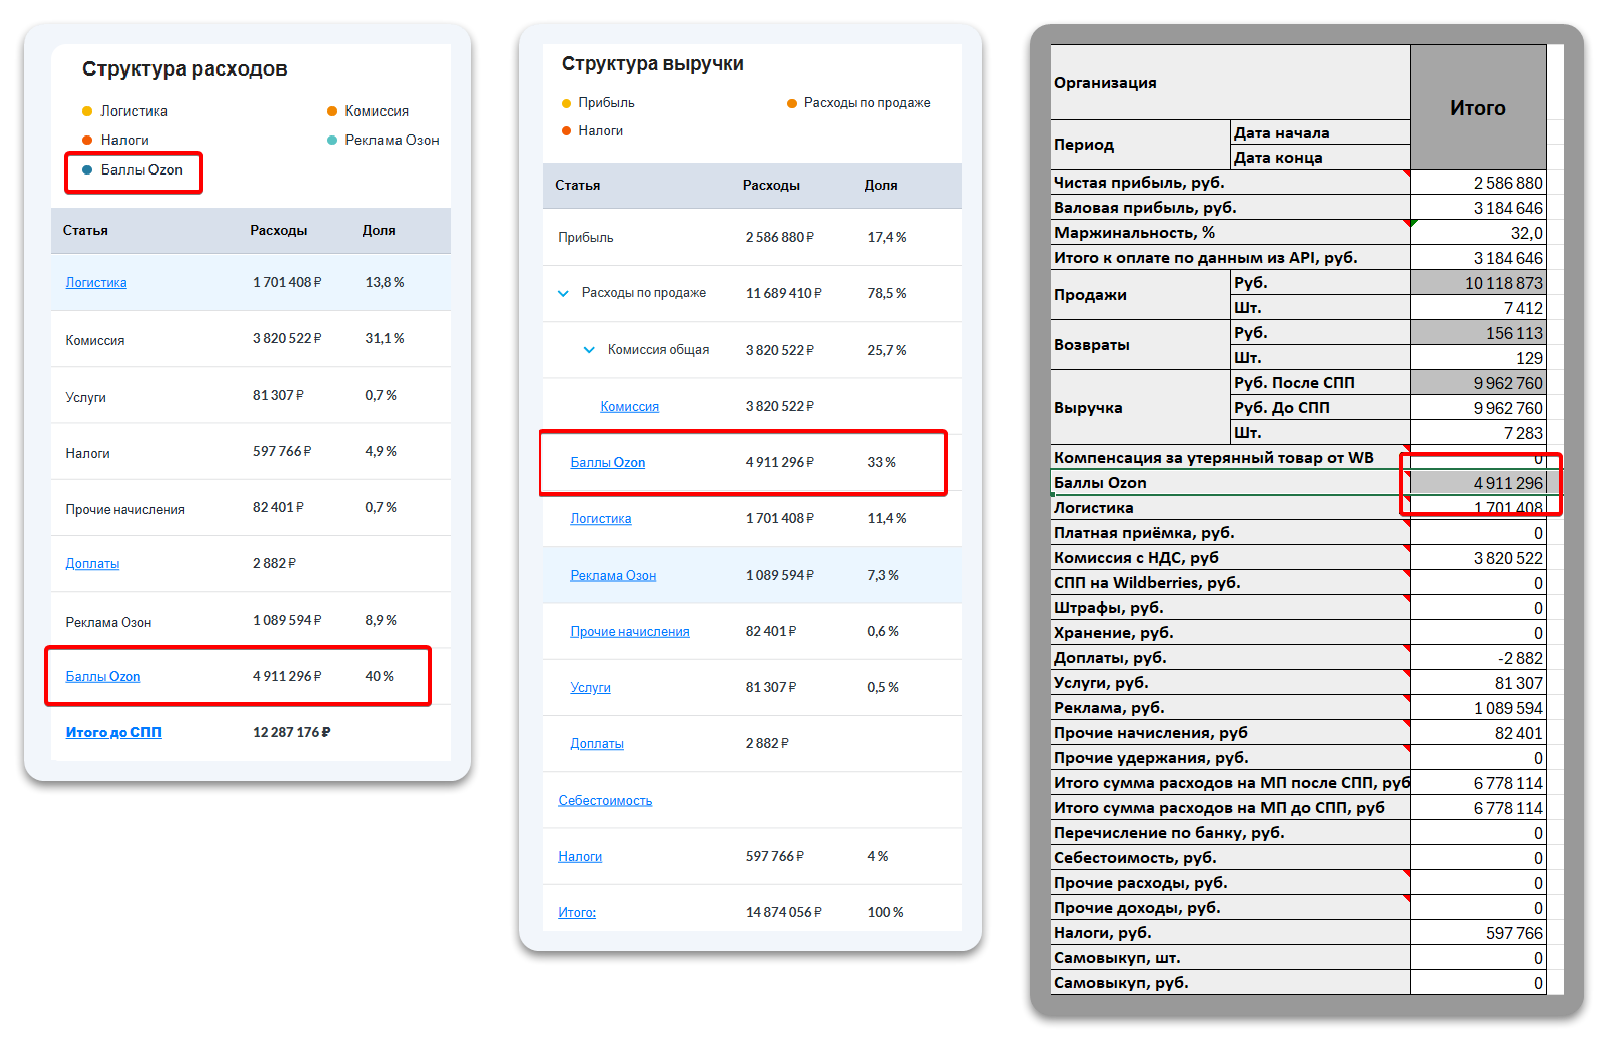This screenshot has height=1039, width=1608.
Task: Select the Итого column header in spreadsheet
Action: point(1477,108)
